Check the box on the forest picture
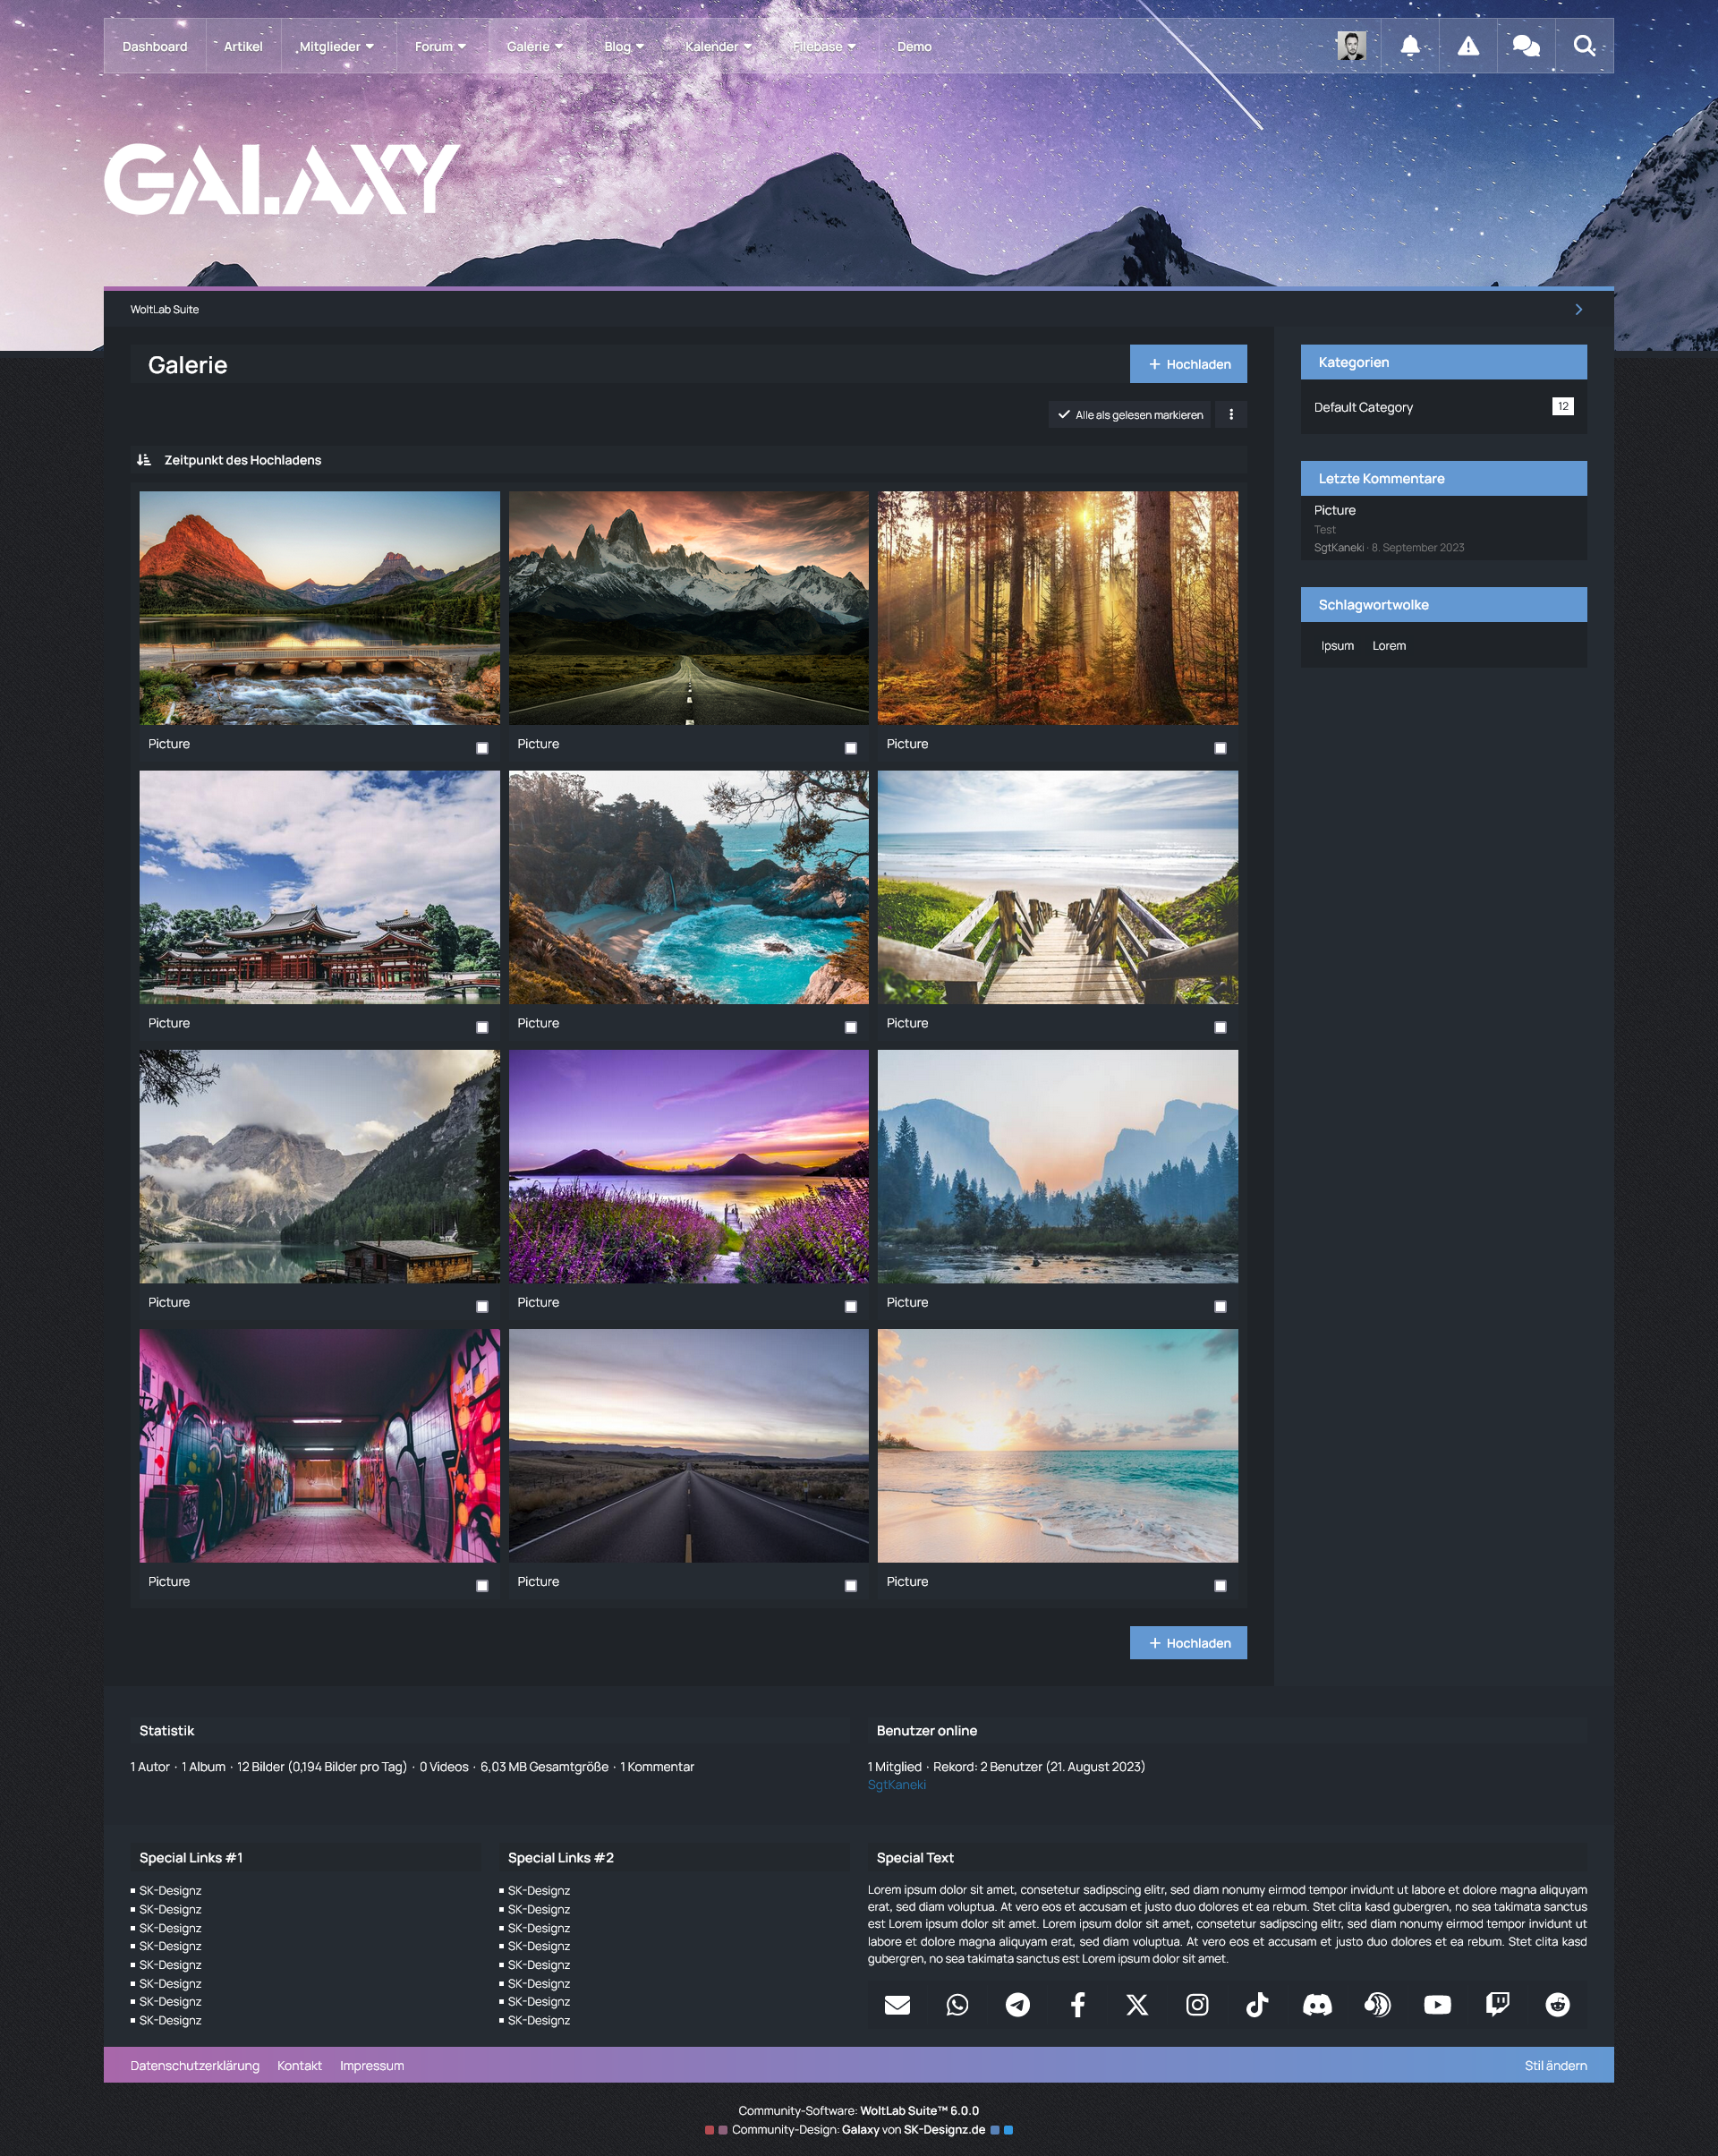Image resolution: width=1718 pixels, height=2156 pixels. [x=1220, y=748]
